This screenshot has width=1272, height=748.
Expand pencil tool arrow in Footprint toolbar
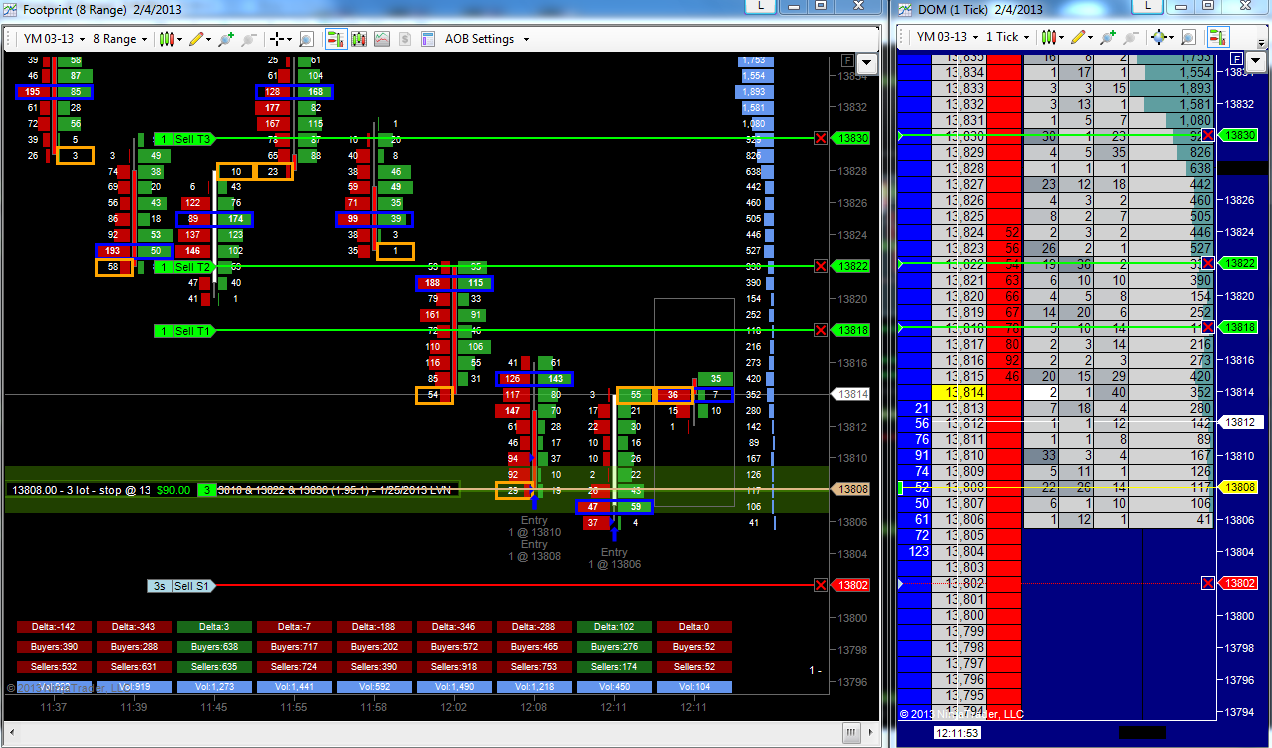(209, 40)
